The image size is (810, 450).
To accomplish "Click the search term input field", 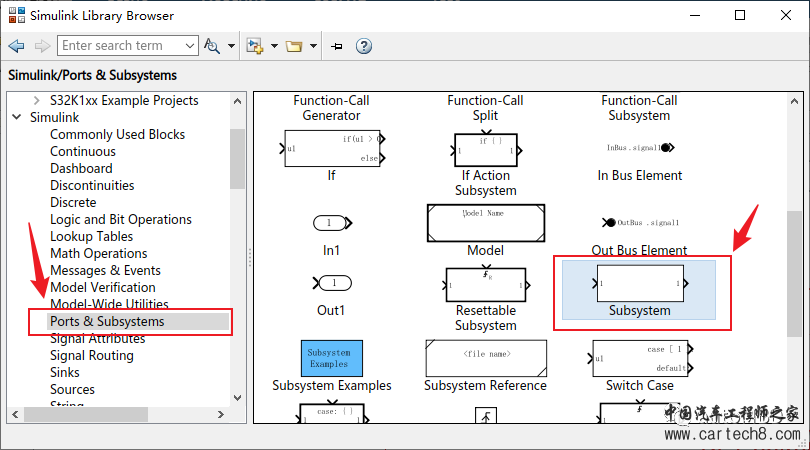I will [x=121, y=46].
